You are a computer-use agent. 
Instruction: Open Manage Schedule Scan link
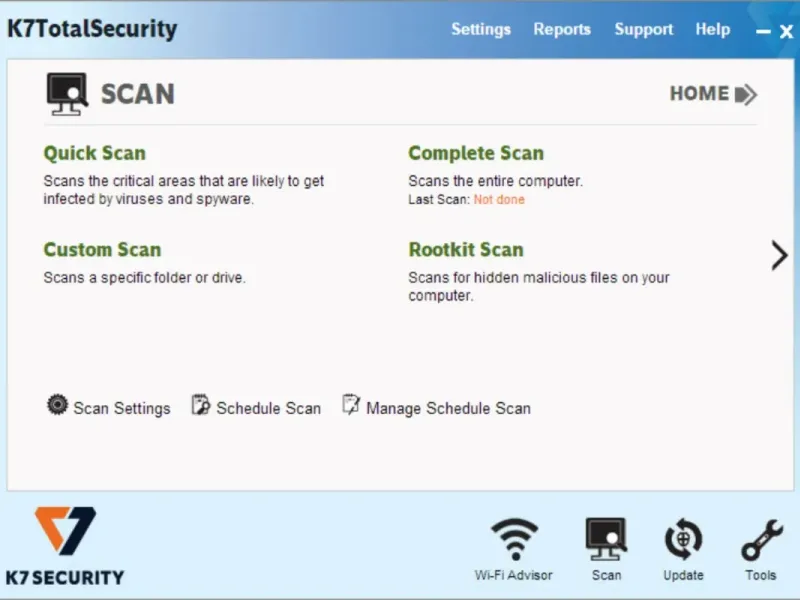pos(448,408)
